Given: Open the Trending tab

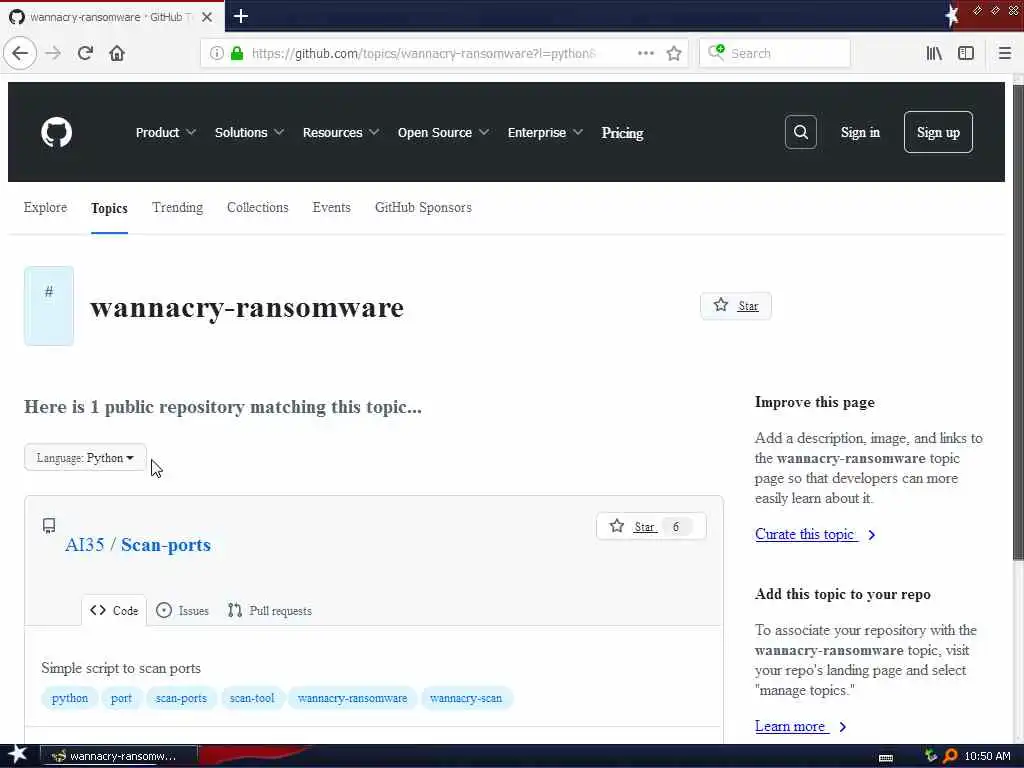Looking at the screenshot, I should pos(178,208).
